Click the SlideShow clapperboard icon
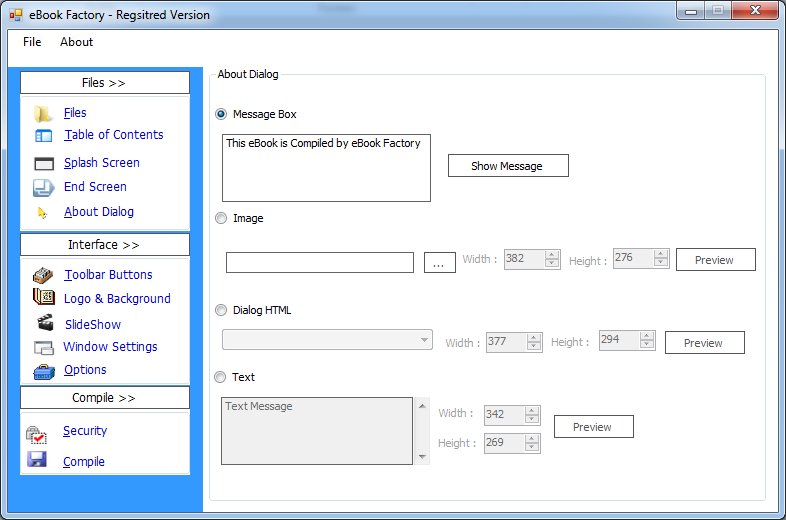 pyautogui.click(x=45, y=322)
